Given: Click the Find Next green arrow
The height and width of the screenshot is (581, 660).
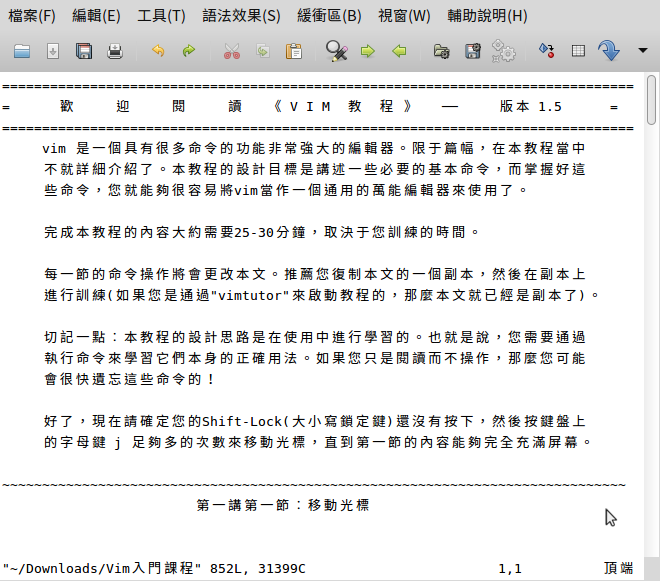Looking at the screenshot, I should pos(368,51).
